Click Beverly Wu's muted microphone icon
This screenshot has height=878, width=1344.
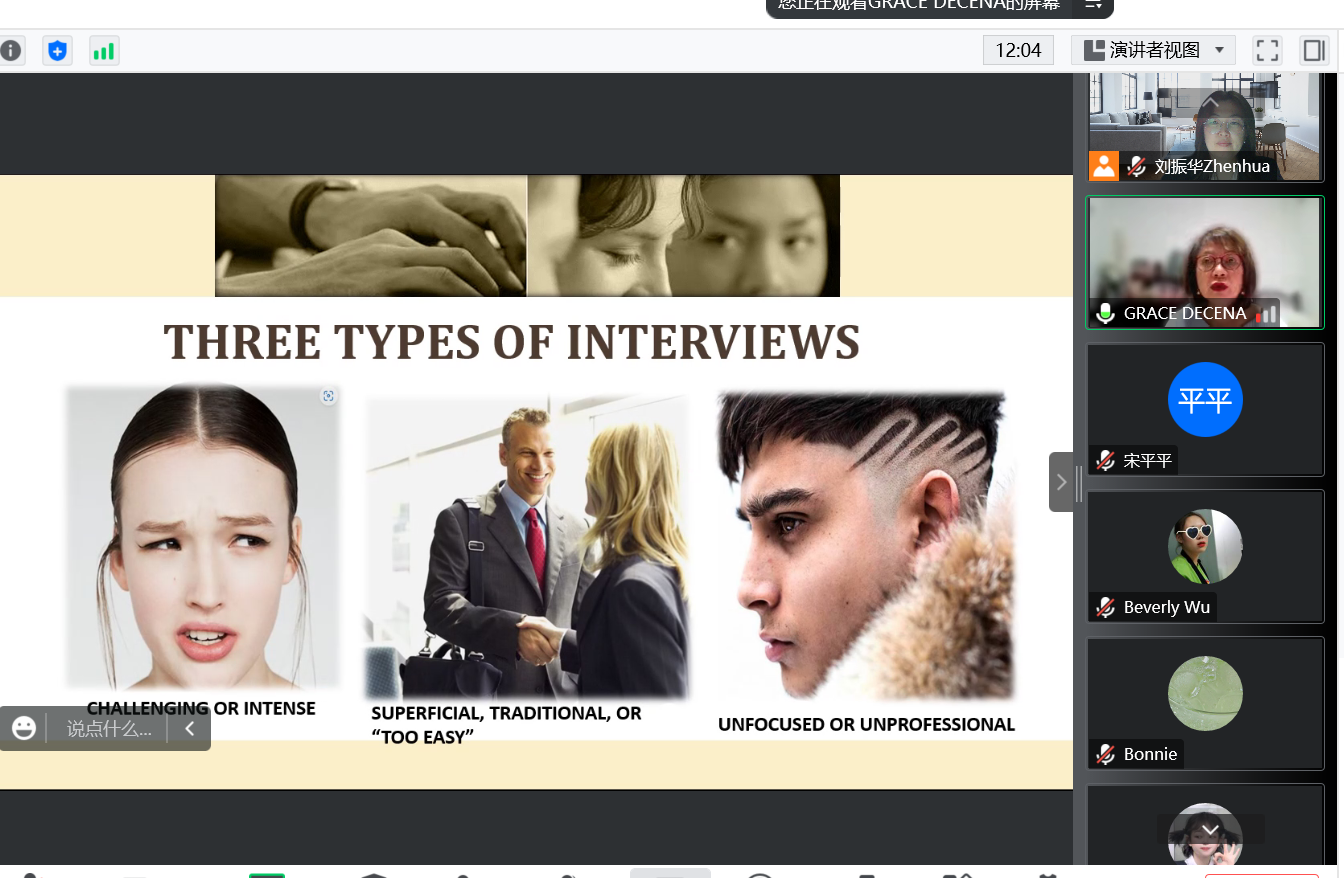[1106, 607]
